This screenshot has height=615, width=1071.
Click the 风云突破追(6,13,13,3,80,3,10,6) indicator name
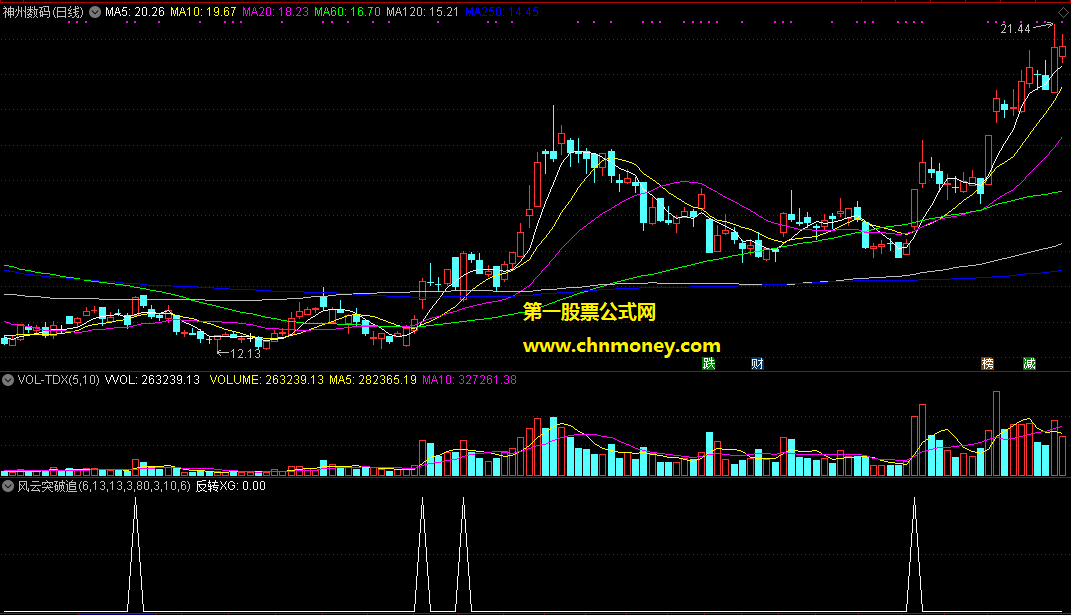point(104,486)
